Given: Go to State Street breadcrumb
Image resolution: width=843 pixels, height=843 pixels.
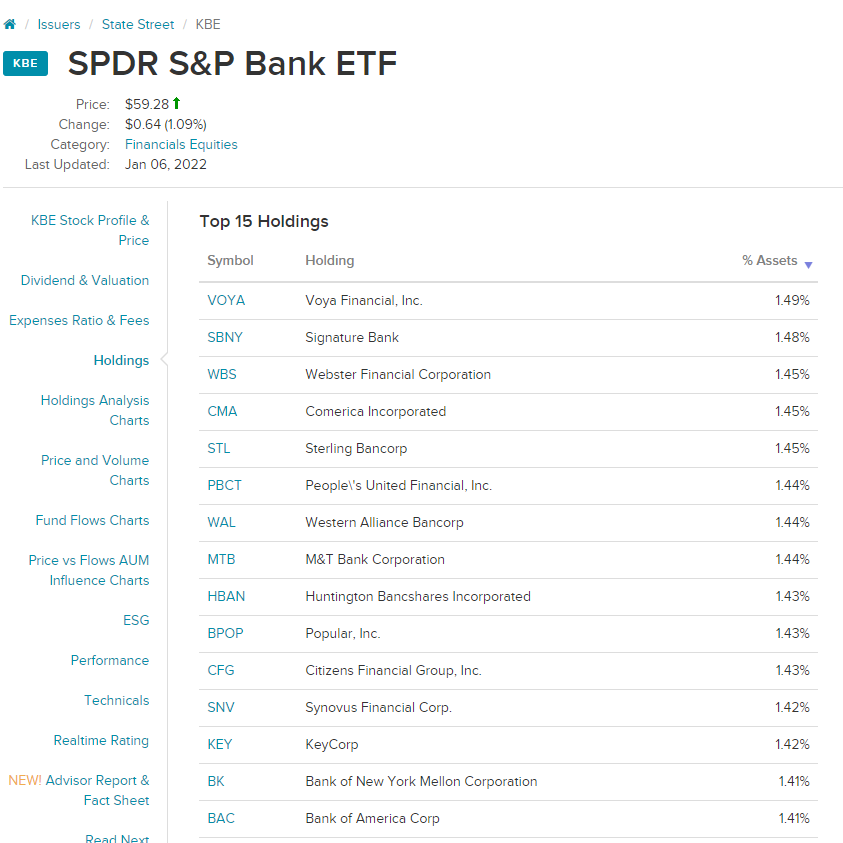Looking at the screenshot, I should tap(138, 24).
